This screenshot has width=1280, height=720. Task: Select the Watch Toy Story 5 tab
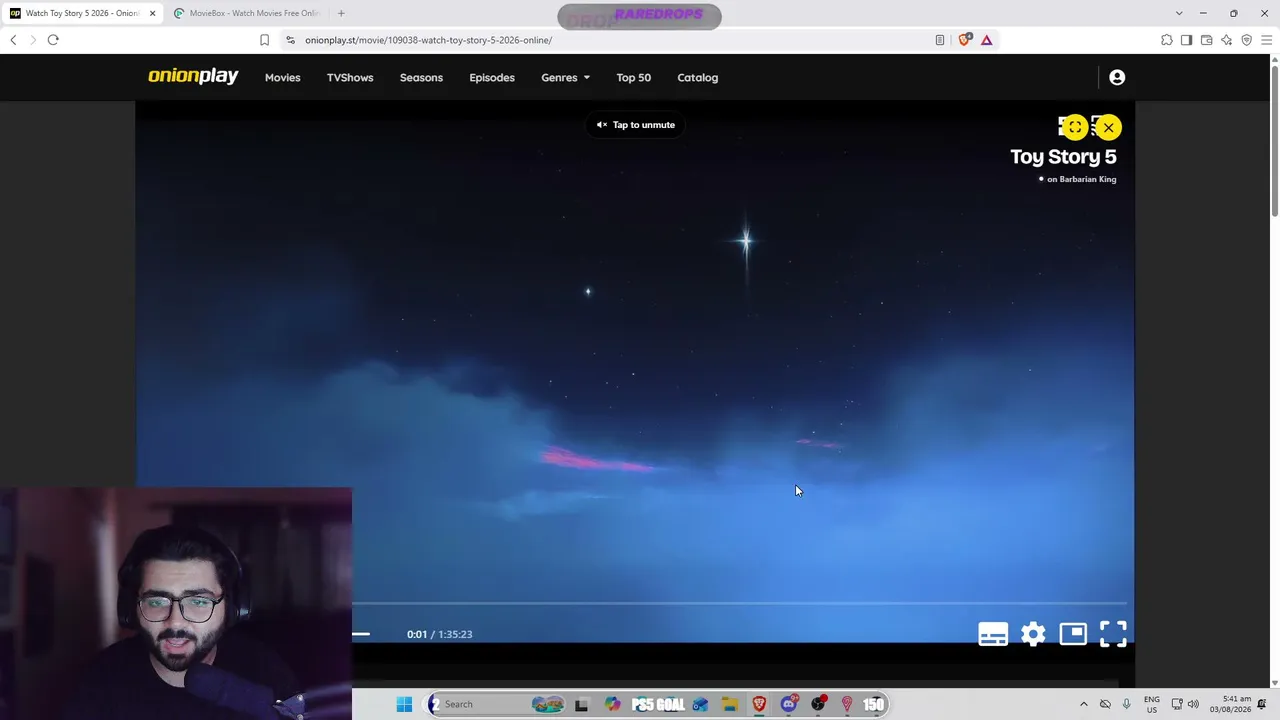pyautogui.click(x=82, y=13)
